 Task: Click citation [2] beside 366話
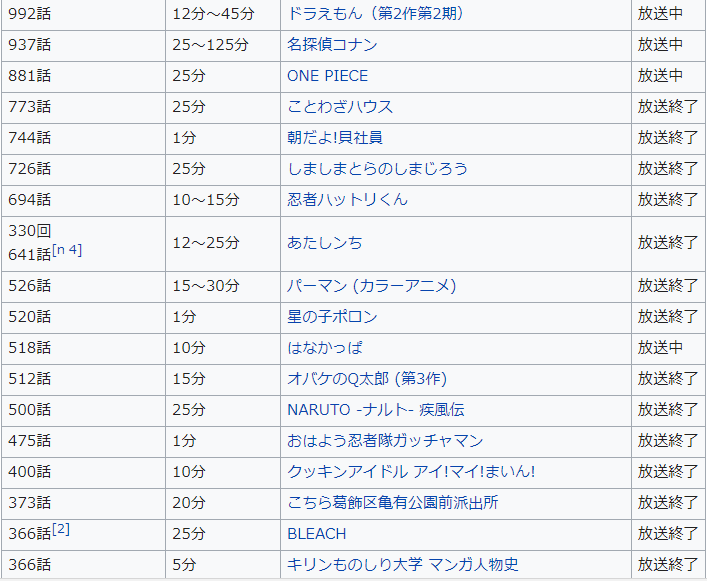[61, 529]
